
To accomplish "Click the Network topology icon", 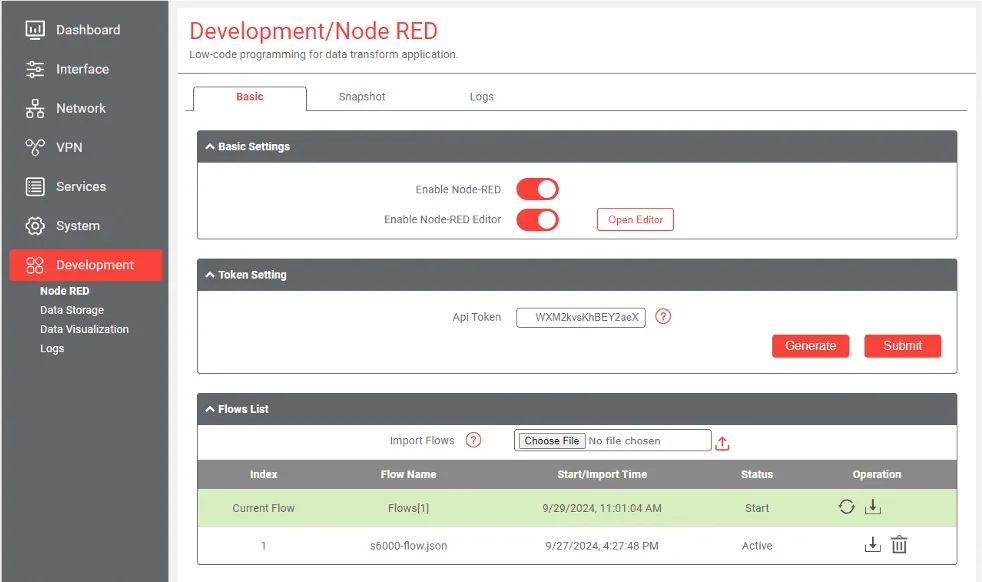I will click(x=35, y=108).
